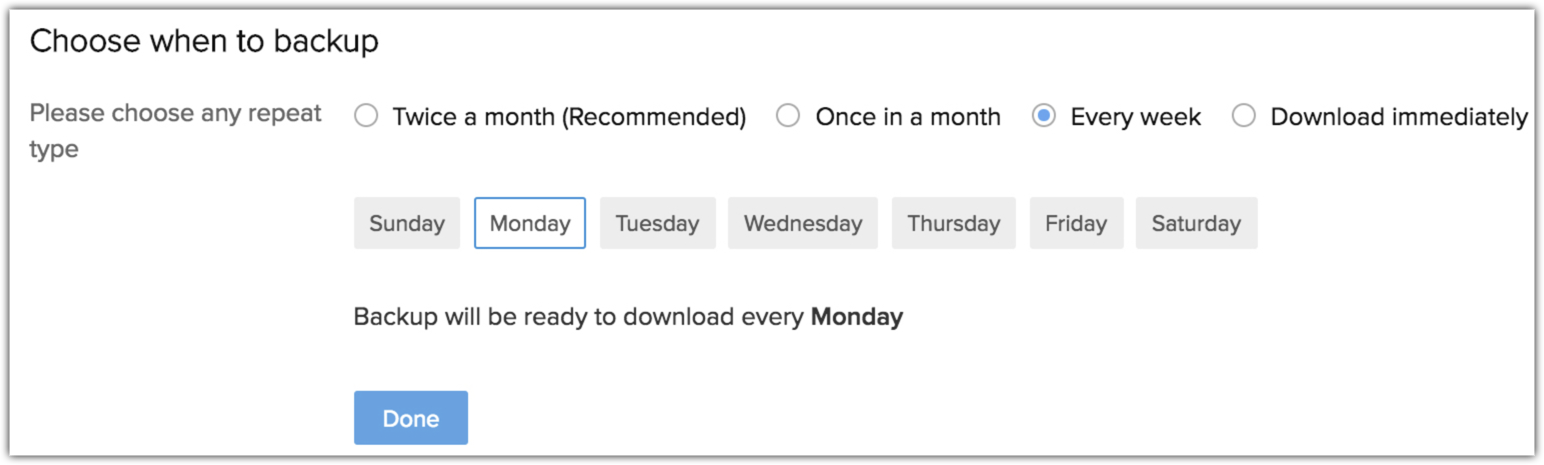Pick Sunday as the backup day
Screen dimensions: 1544x465
coord(407,223)
